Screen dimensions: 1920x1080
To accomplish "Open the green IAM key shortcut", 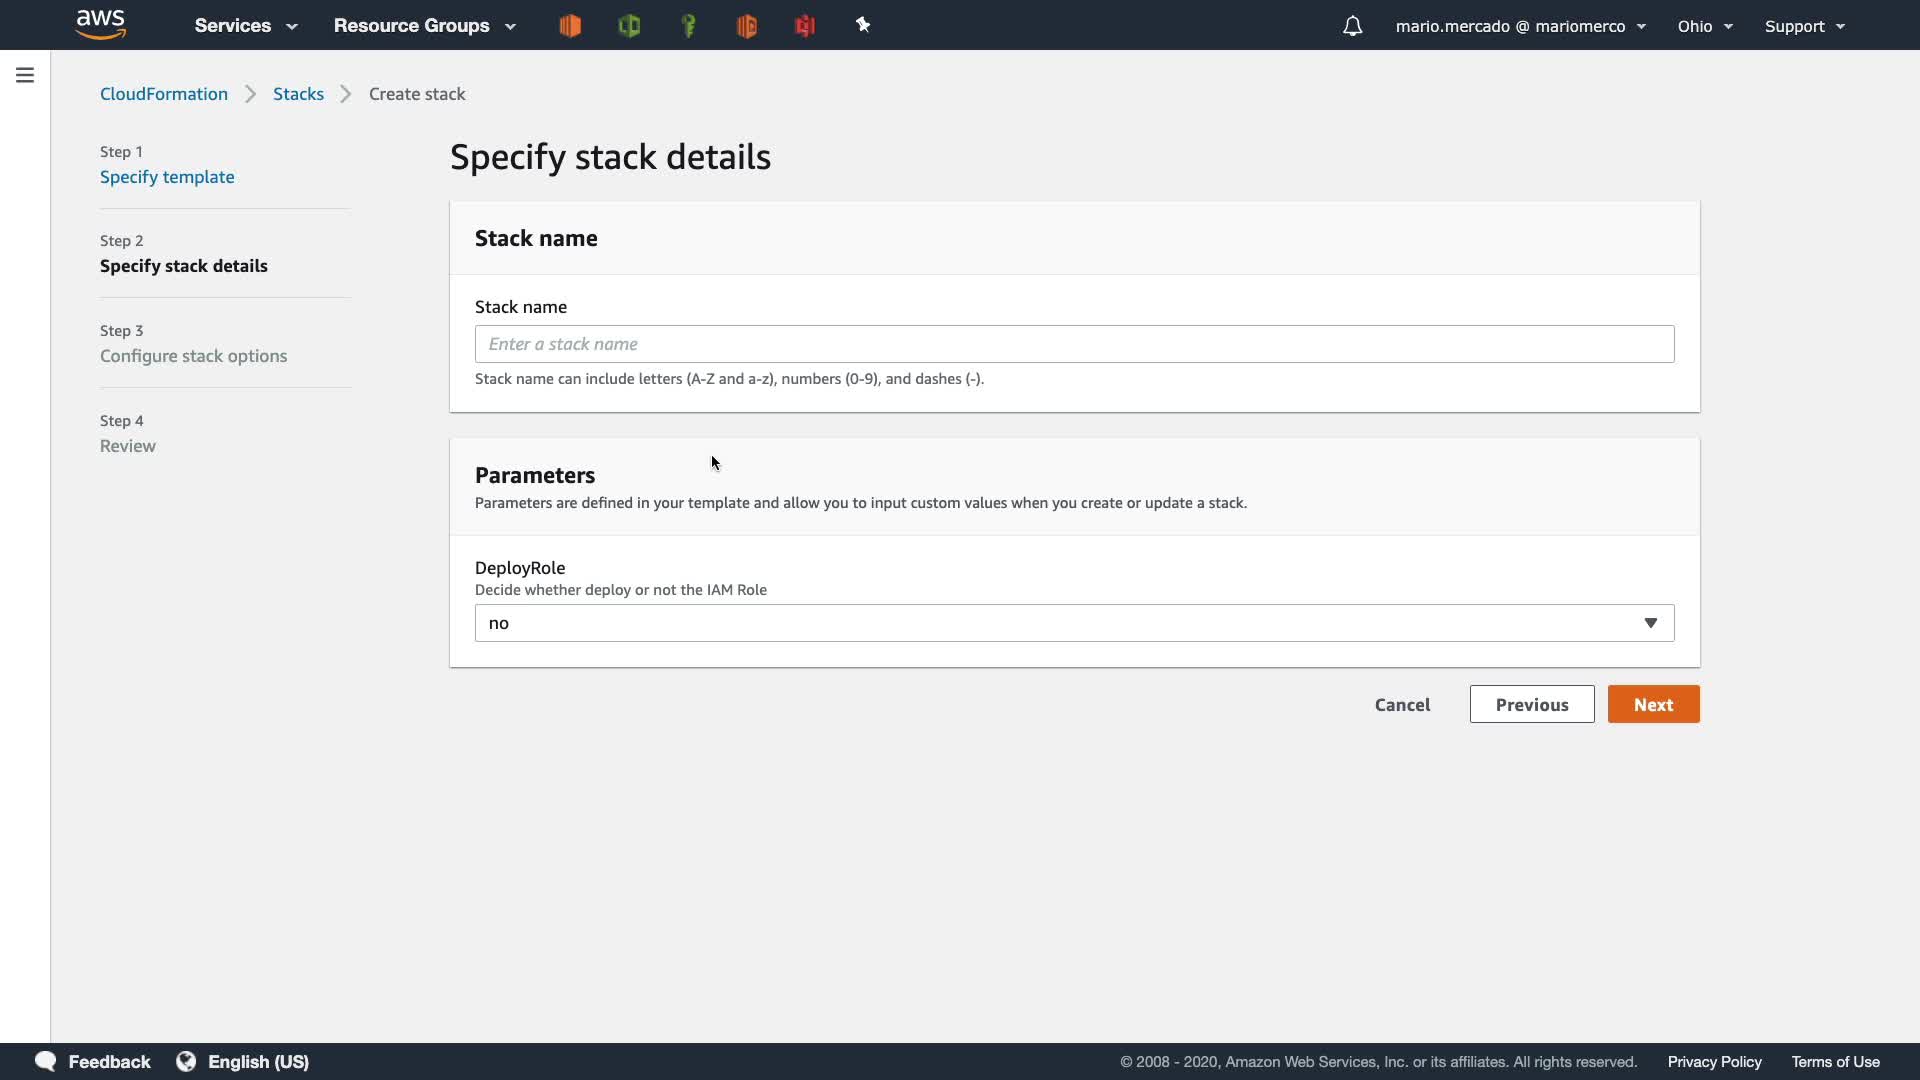I will 688,26.
